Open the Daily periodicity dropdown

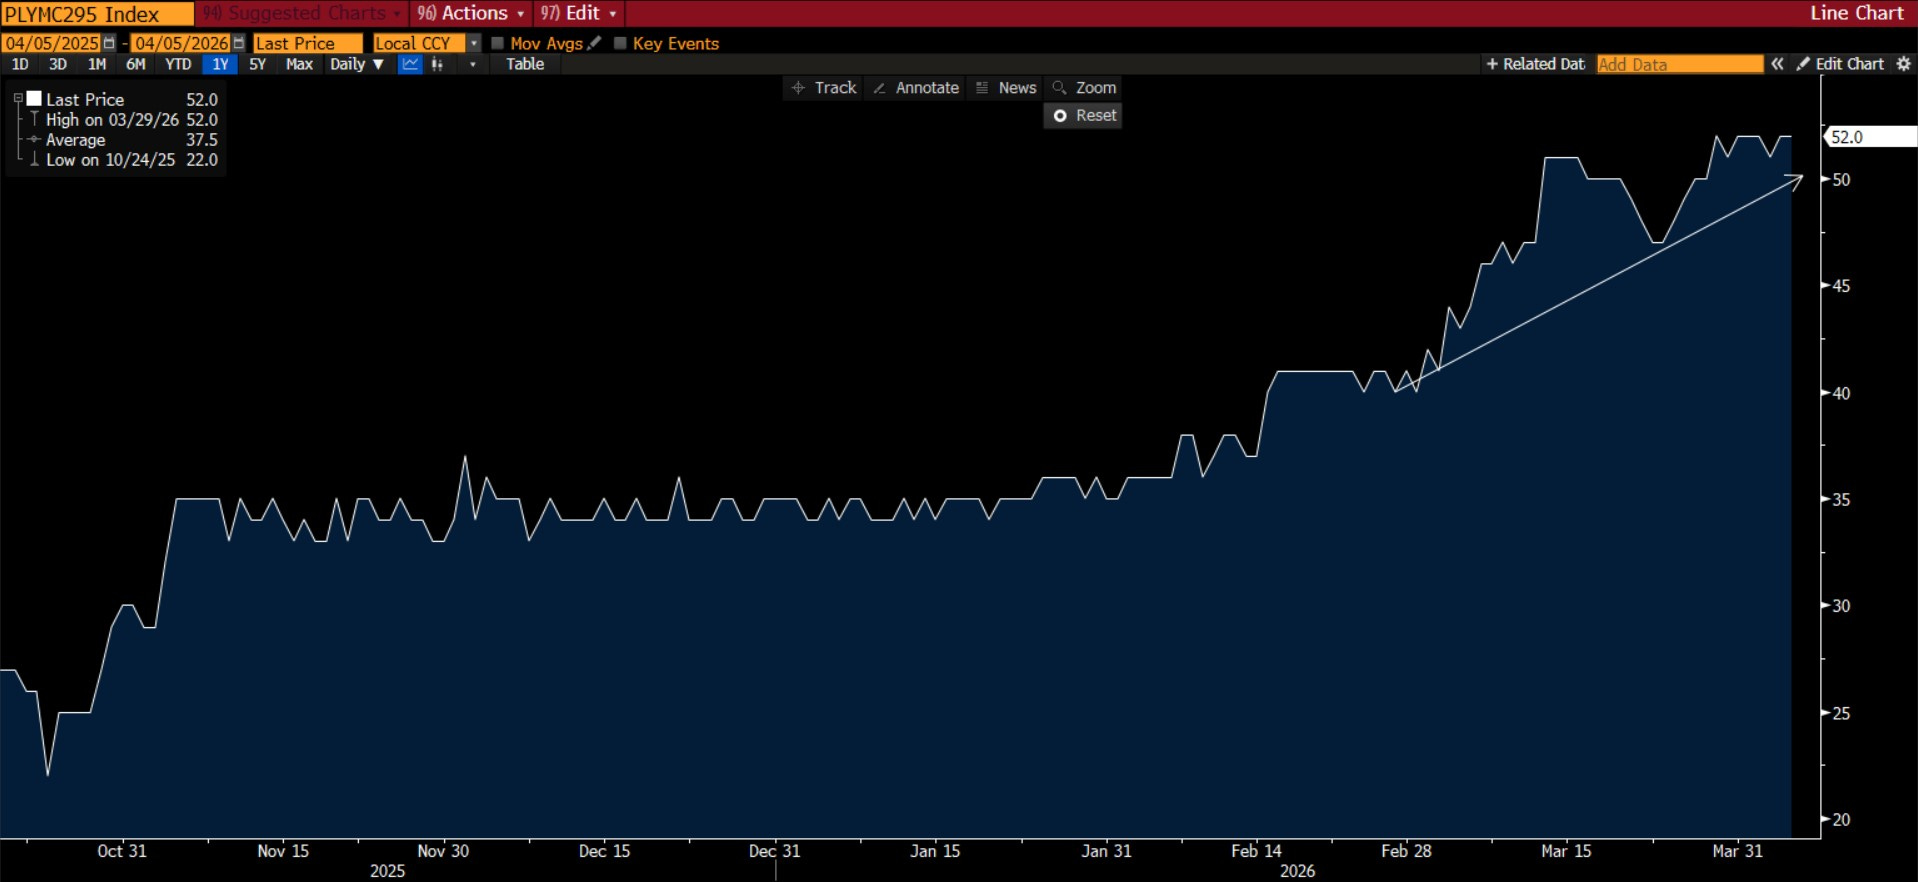(x=357, y=64)
